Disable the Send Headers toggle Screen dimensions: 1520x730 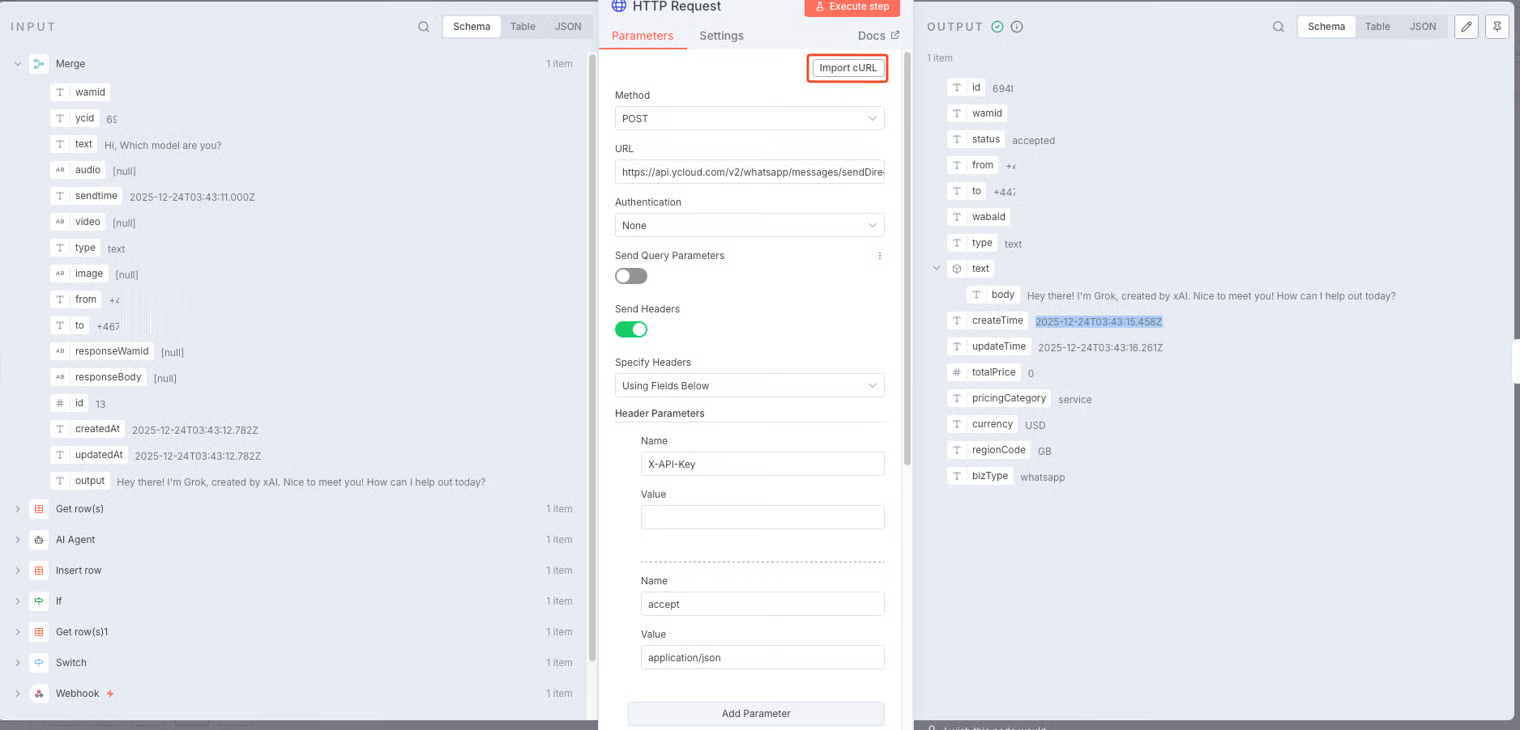(x=631, y=330)
